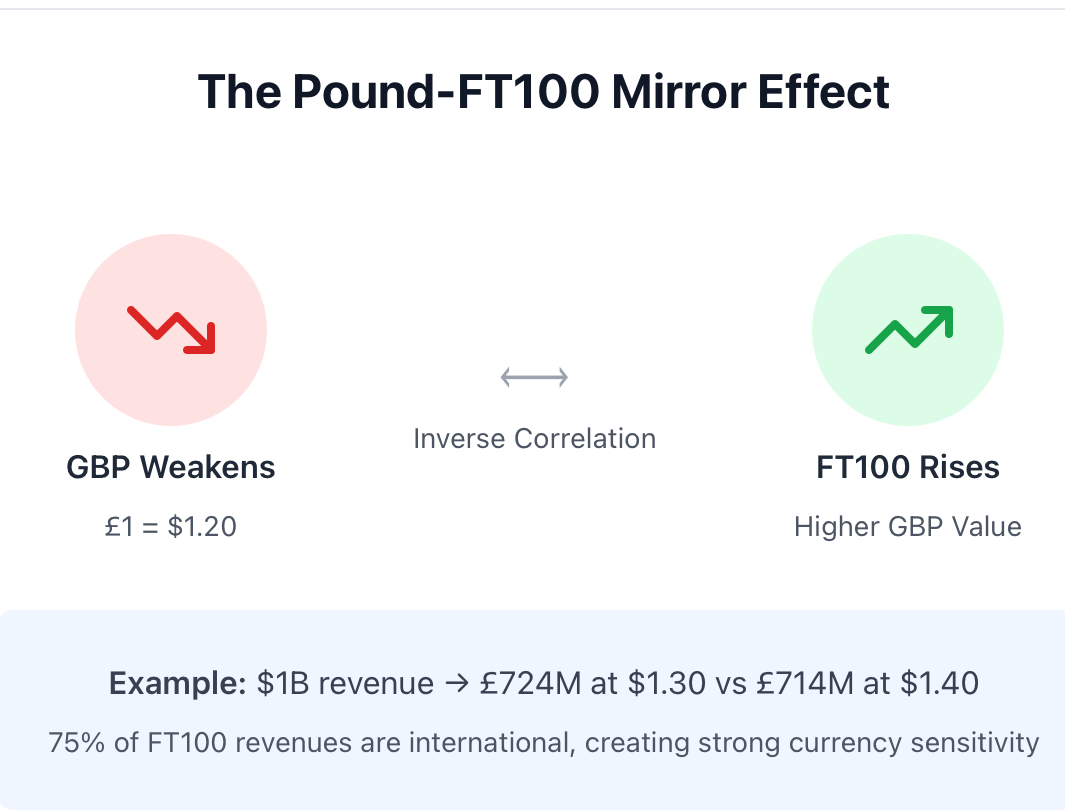Screen dimensions: 1065x810
Task: Click the "Higher GBP Value" caption
Action: click(x=908, y=526)
